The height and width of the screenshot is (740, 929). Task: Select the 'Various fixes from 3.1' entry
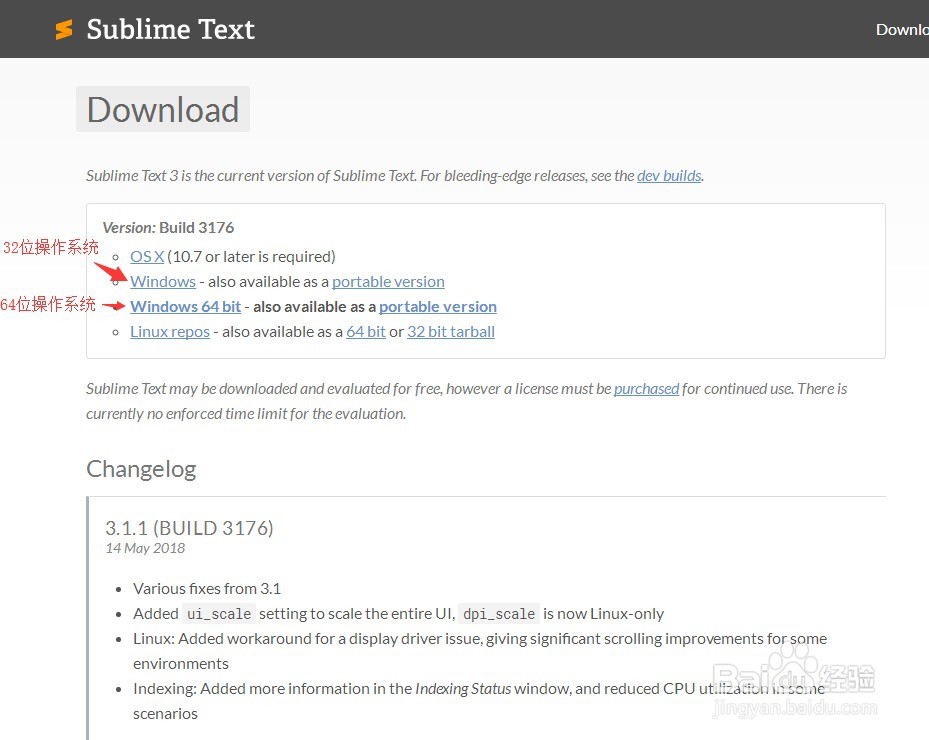(x=207, y=589)
